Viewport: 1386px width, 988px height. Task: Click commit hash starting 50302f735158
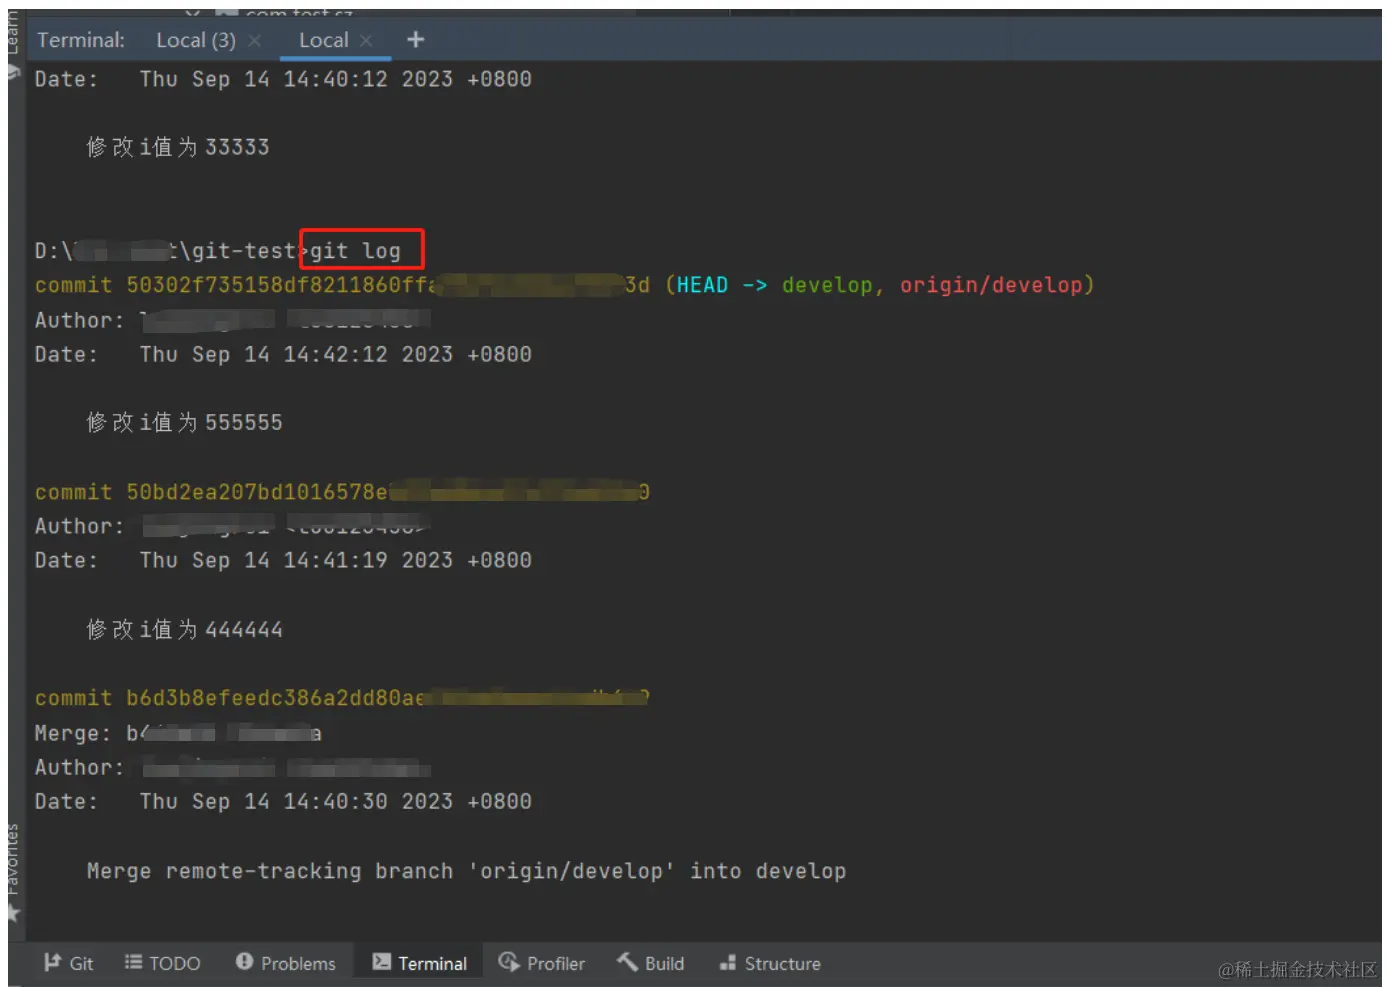[388, 285]
